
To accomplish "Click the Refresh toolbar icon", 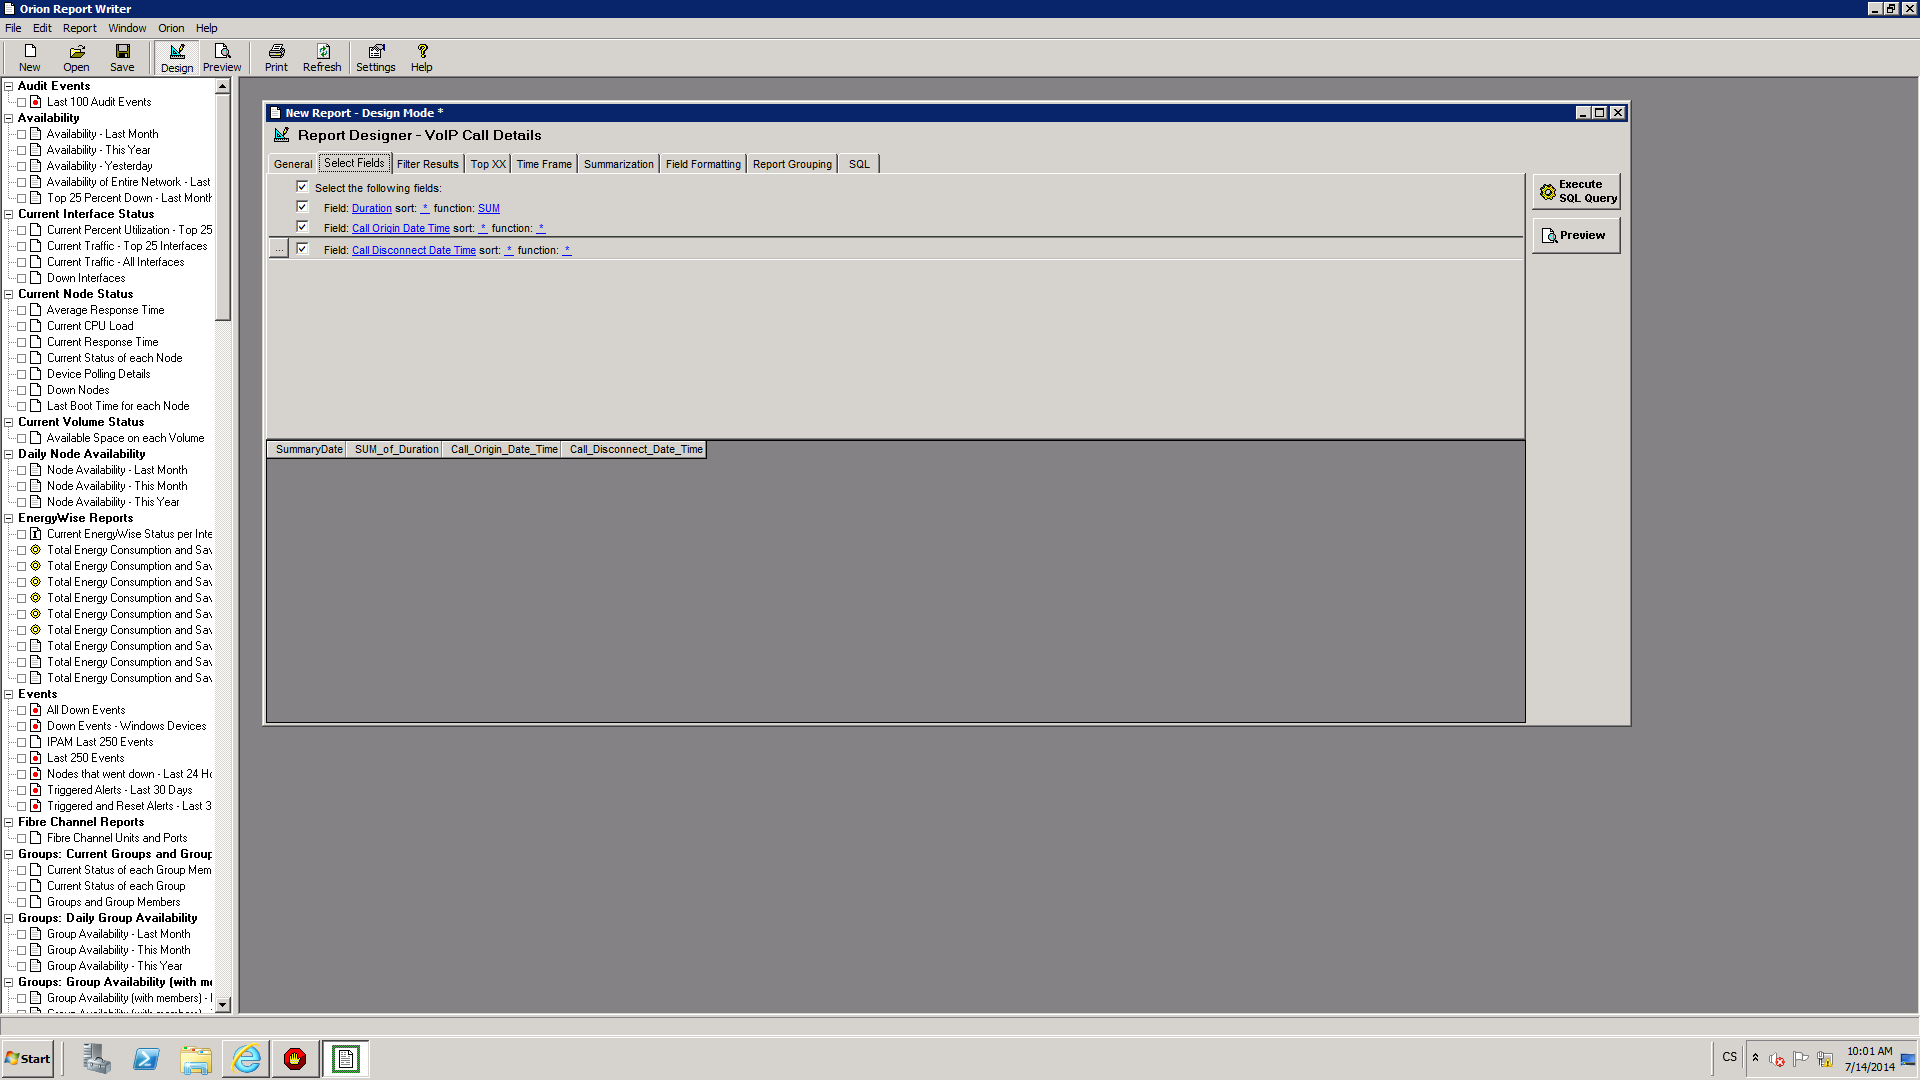I will point(322,57).
